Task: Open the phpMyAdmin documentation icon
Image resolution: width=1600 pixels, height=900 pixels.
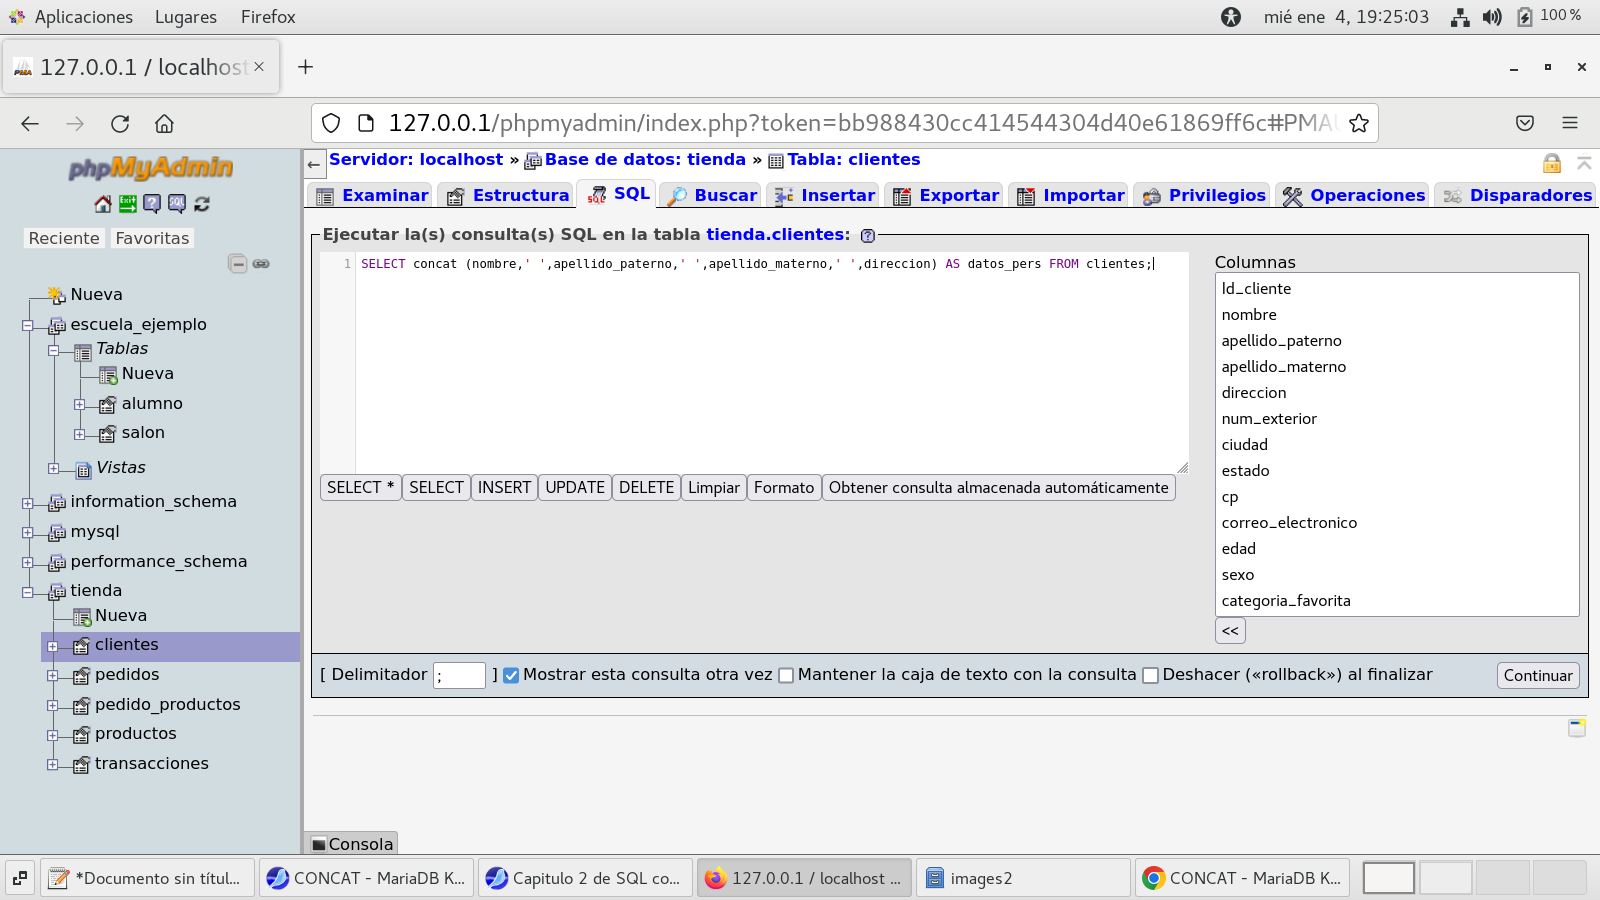Action: [x=152, y=204]
